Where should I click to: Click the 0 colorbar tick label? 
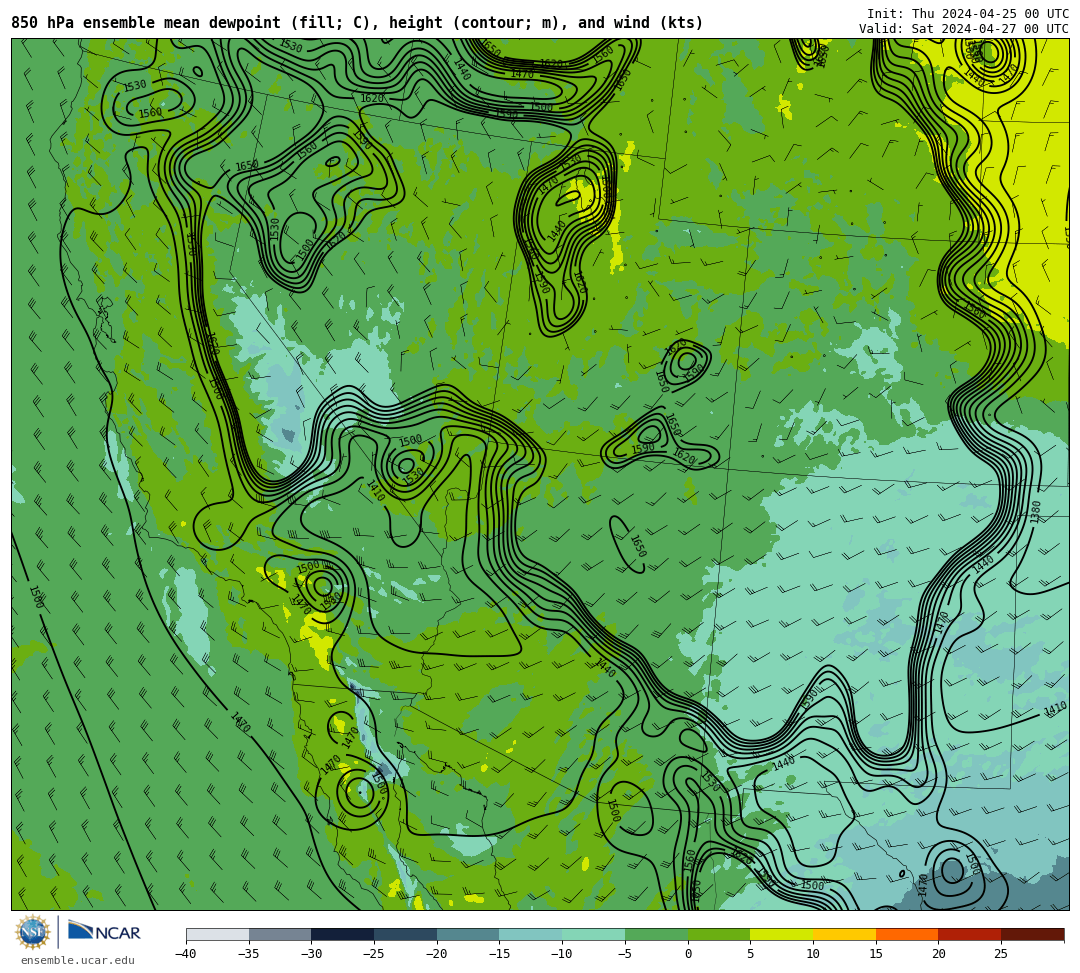tap(687, 954)
